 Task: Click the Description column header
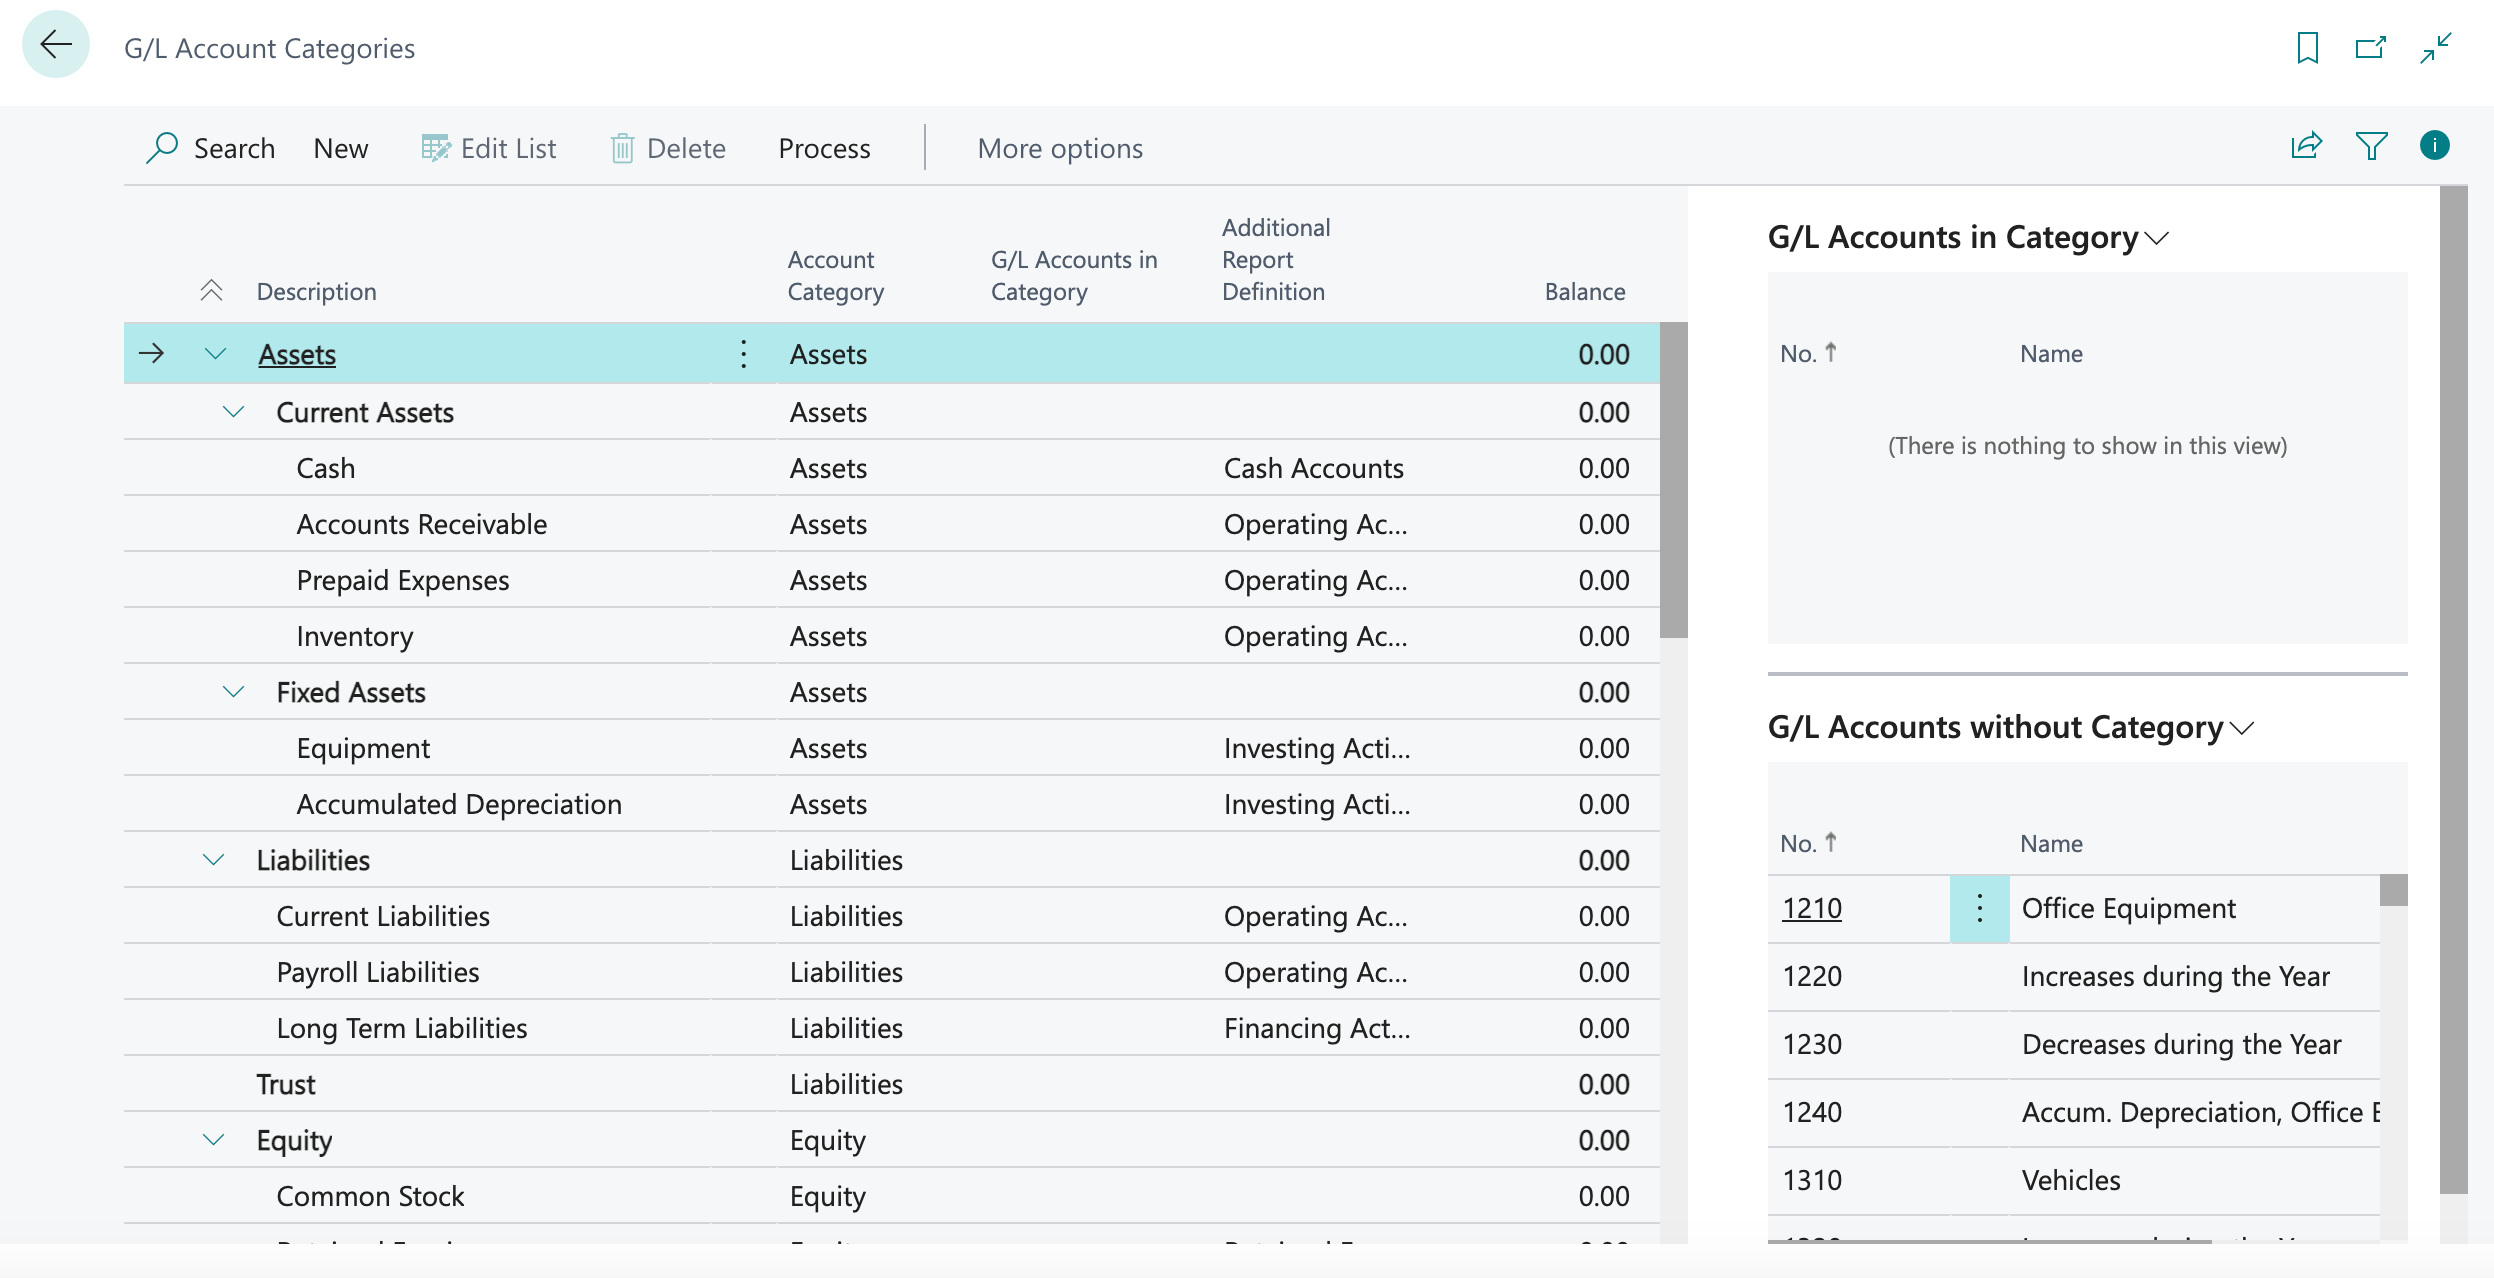[316, 292]
